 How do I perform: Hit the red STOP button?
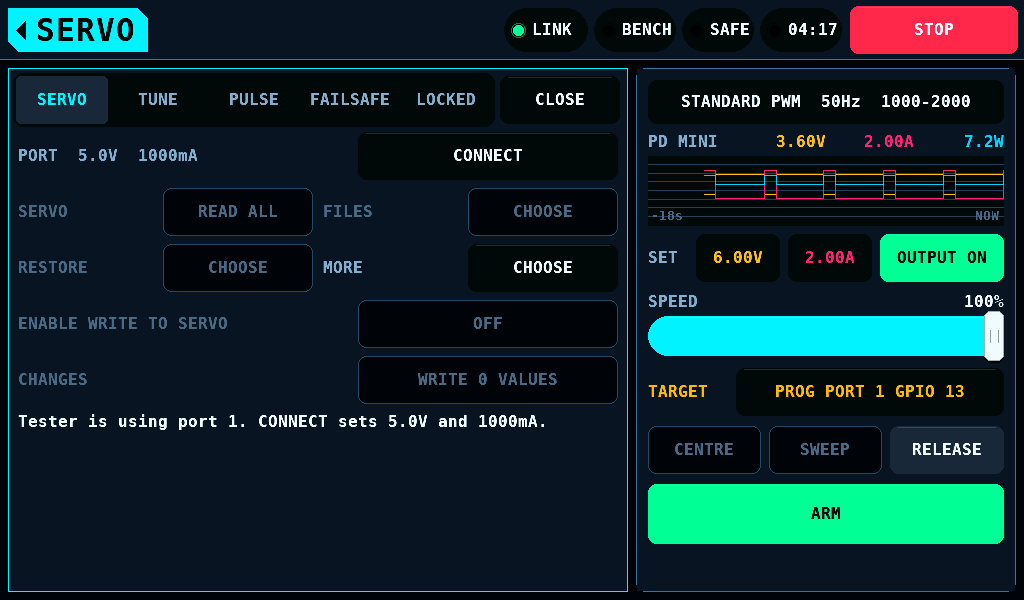[x=934, y=30]
